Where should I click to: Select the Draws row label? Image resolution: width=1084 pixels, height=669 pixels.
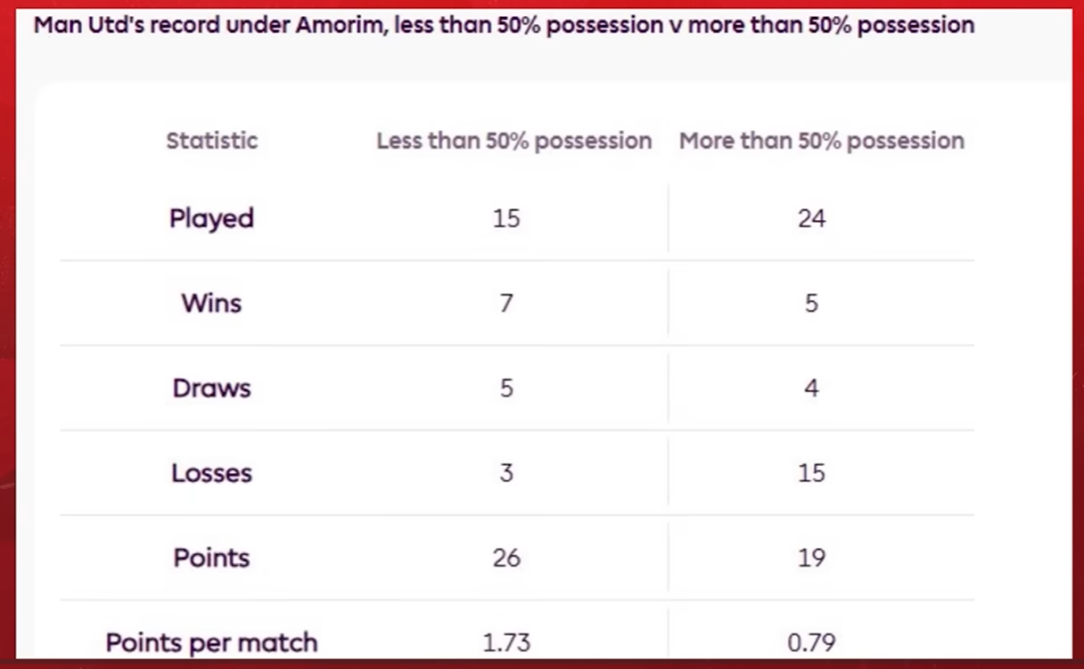point(212,388)
